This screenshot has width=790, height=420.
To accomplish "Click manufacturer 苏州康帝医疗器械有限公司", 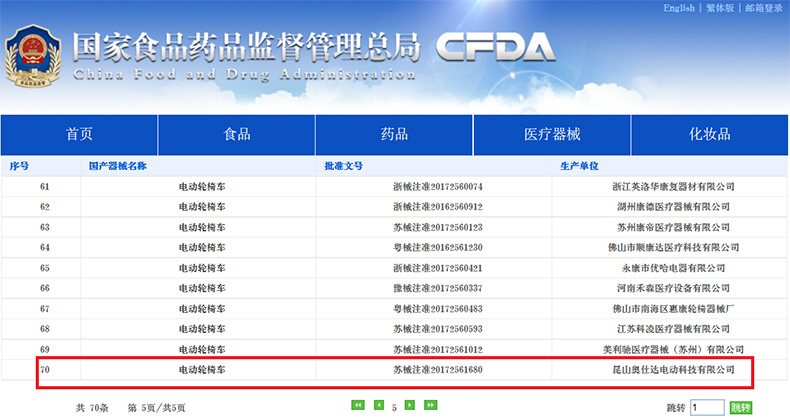I will [x=673, y=228].
